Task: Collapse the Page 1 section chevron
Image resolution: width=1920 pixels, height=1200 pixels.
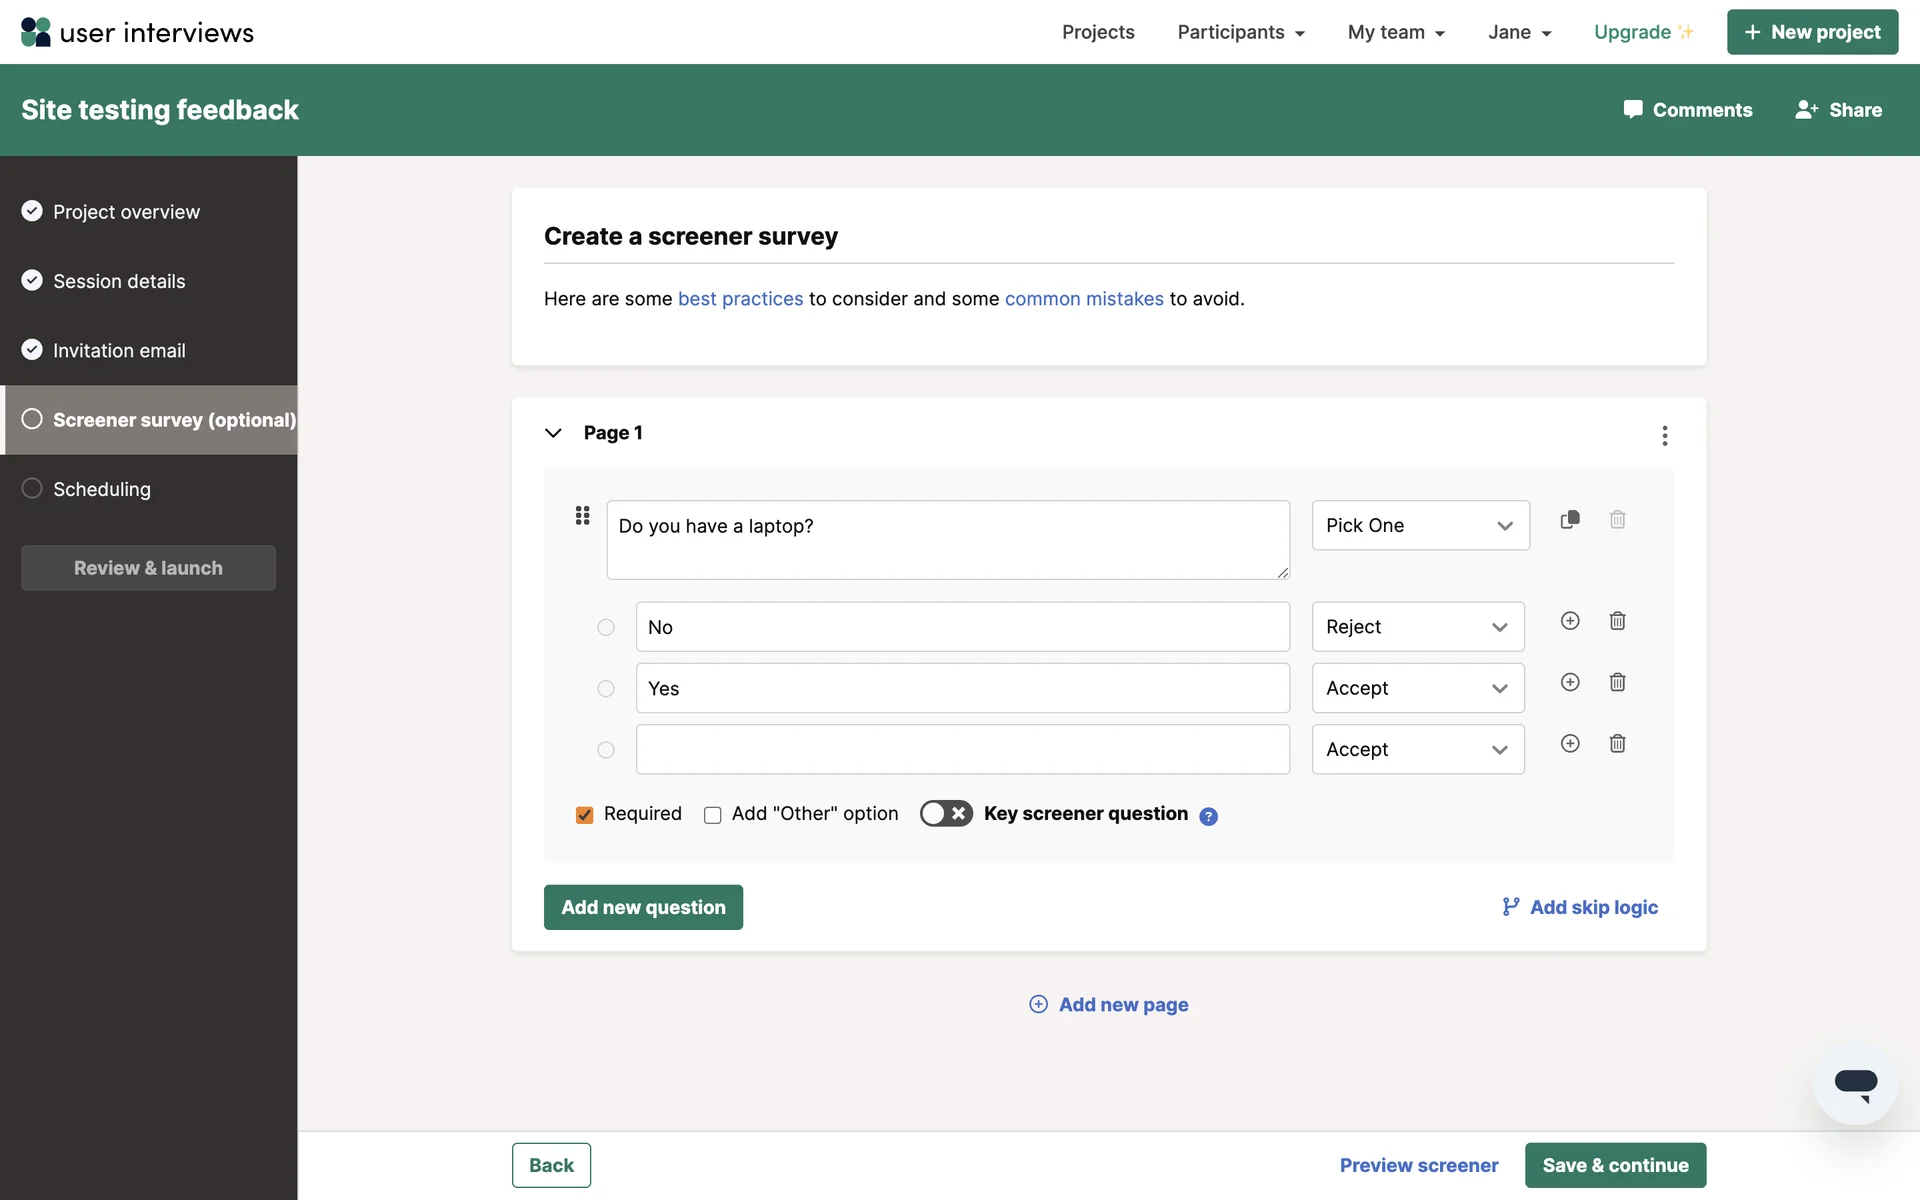Action: tap(553, 433)
